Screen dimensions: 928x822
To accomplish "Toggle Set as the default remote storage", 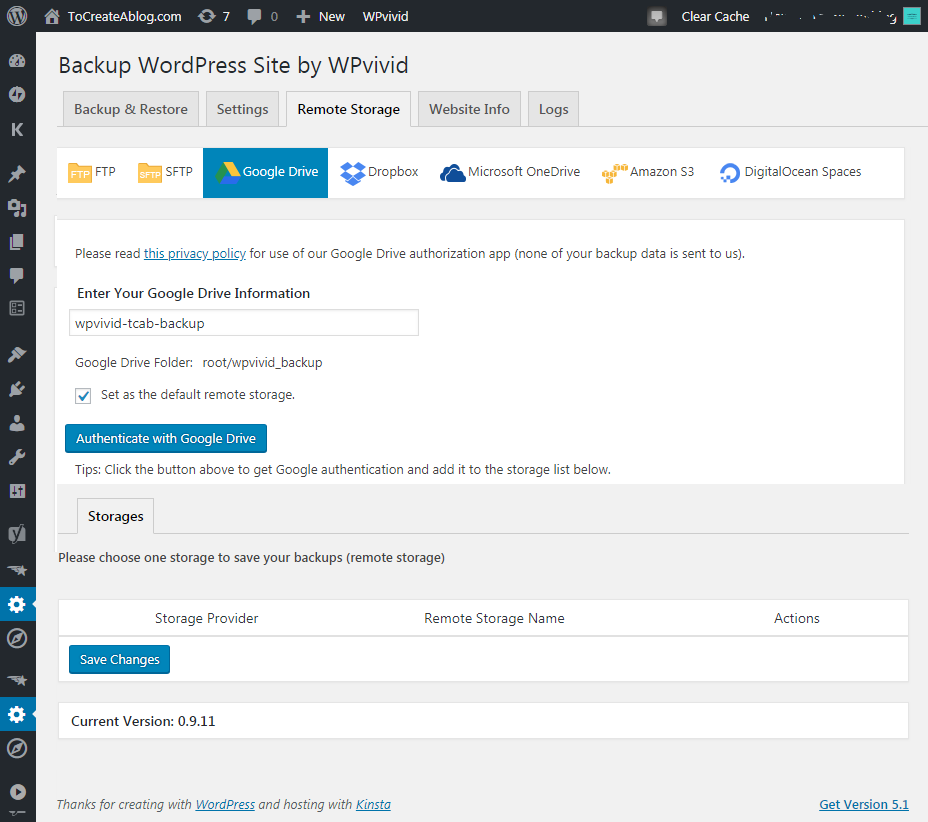I will point(83,395).
